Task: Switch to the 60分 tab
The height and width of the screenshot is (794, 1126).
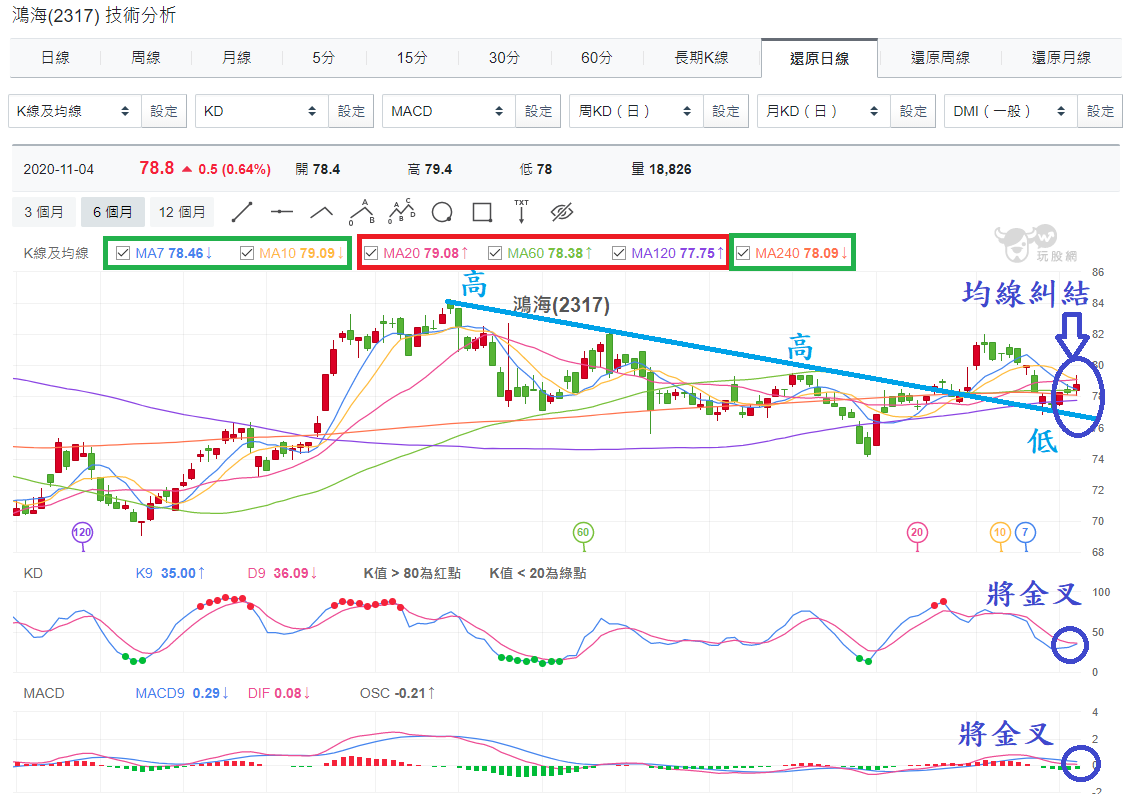Action: [x=597, y=57]
